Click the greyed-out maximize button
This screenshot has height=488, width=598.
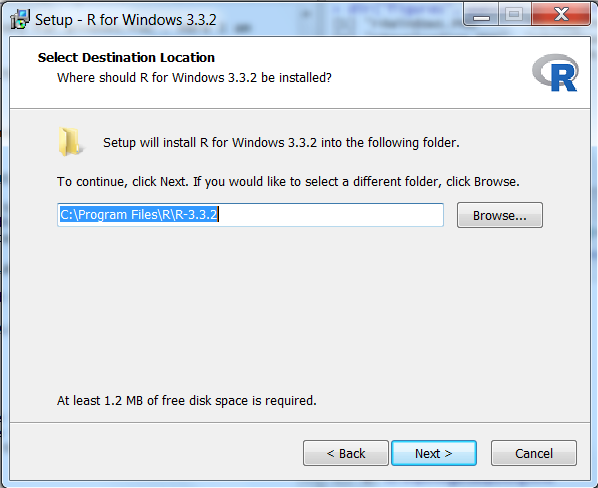tap(514, 14)
